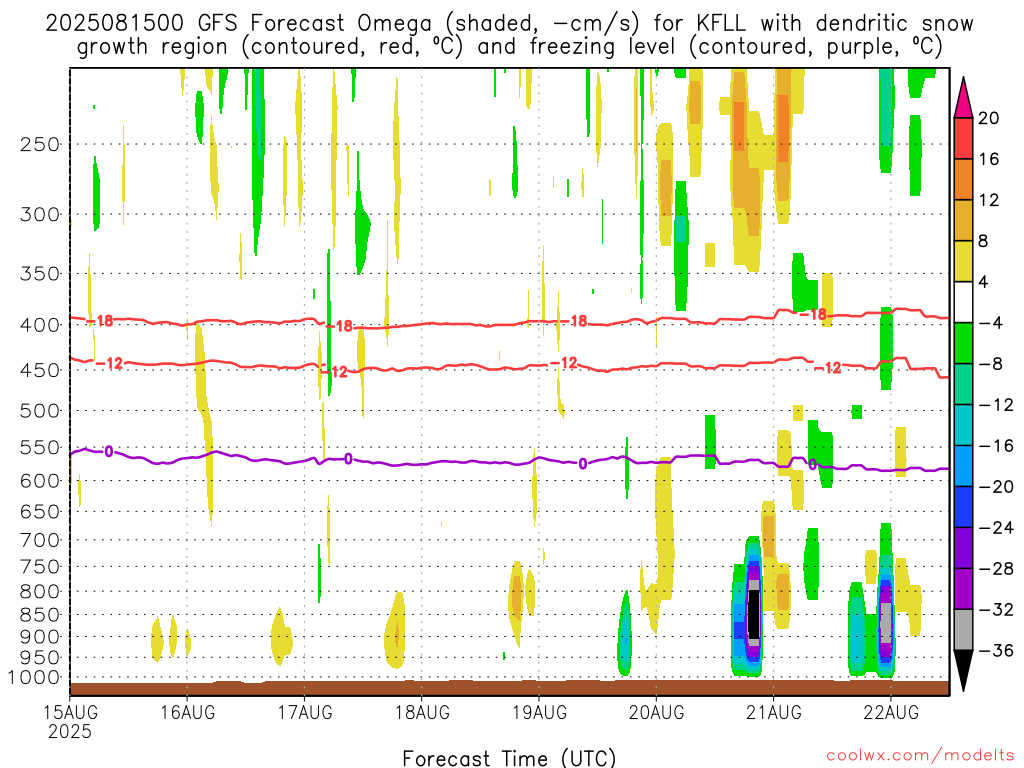The width and height of the screenshot is (1024, 768).
Task: Click the black omega core before 21AUG
Action: pyautogui.click(x=754, y=614)
